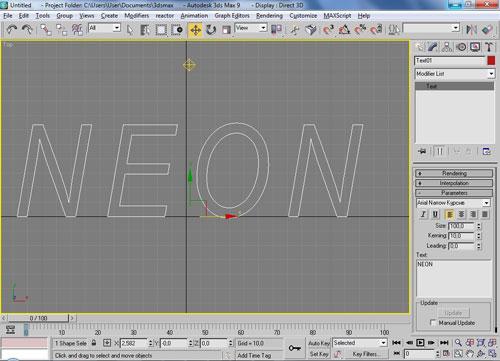Image resolution: width=500 pixels, height=361 pixels.
Task: Click the Redo arrow in the main toolbar
Action: click(27, 30)
